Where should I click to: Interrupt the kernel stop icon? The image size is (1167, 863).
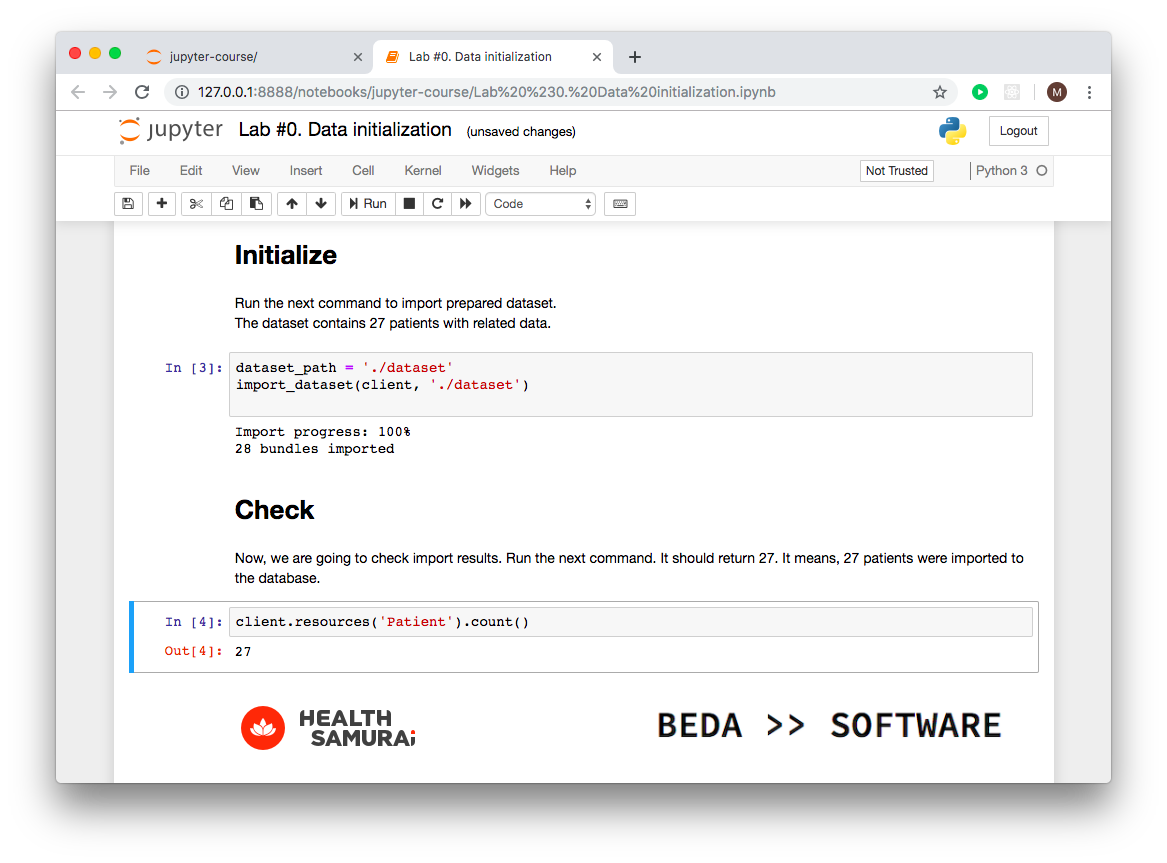[409, 204]
